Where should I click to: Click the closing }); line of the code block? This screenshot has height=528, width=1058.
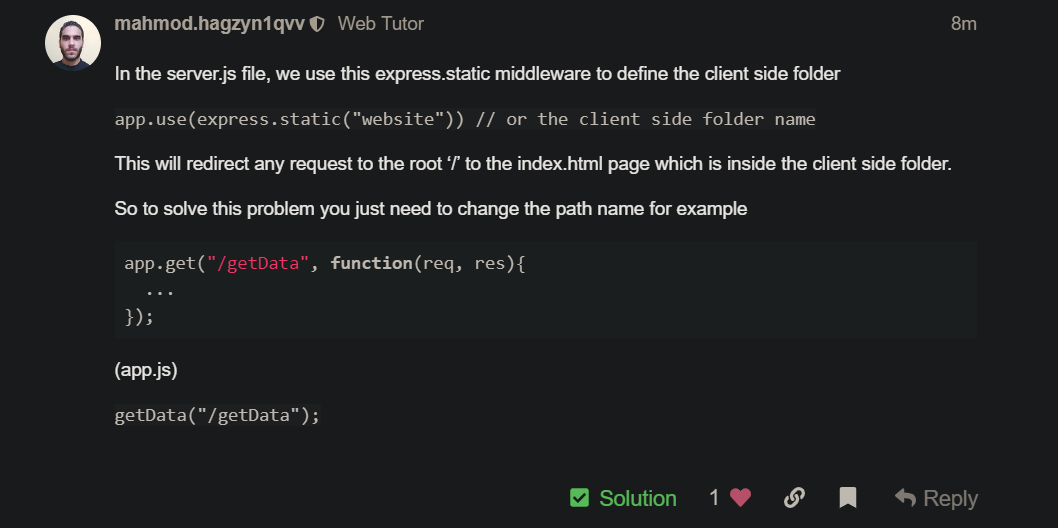click(139, 316)
